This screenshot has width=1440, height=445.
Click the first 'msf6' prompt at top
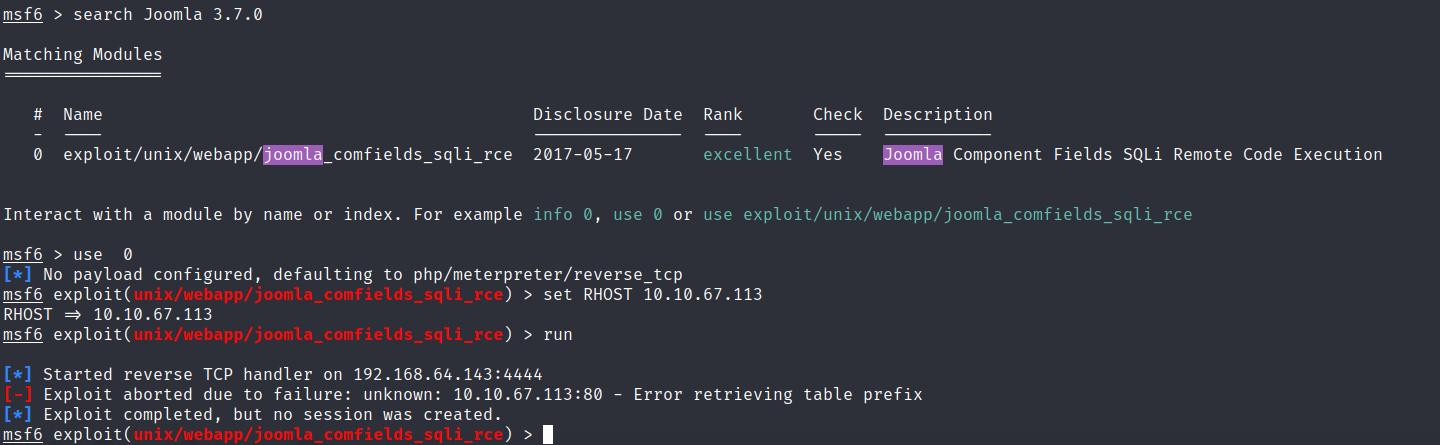pos(23,15)
